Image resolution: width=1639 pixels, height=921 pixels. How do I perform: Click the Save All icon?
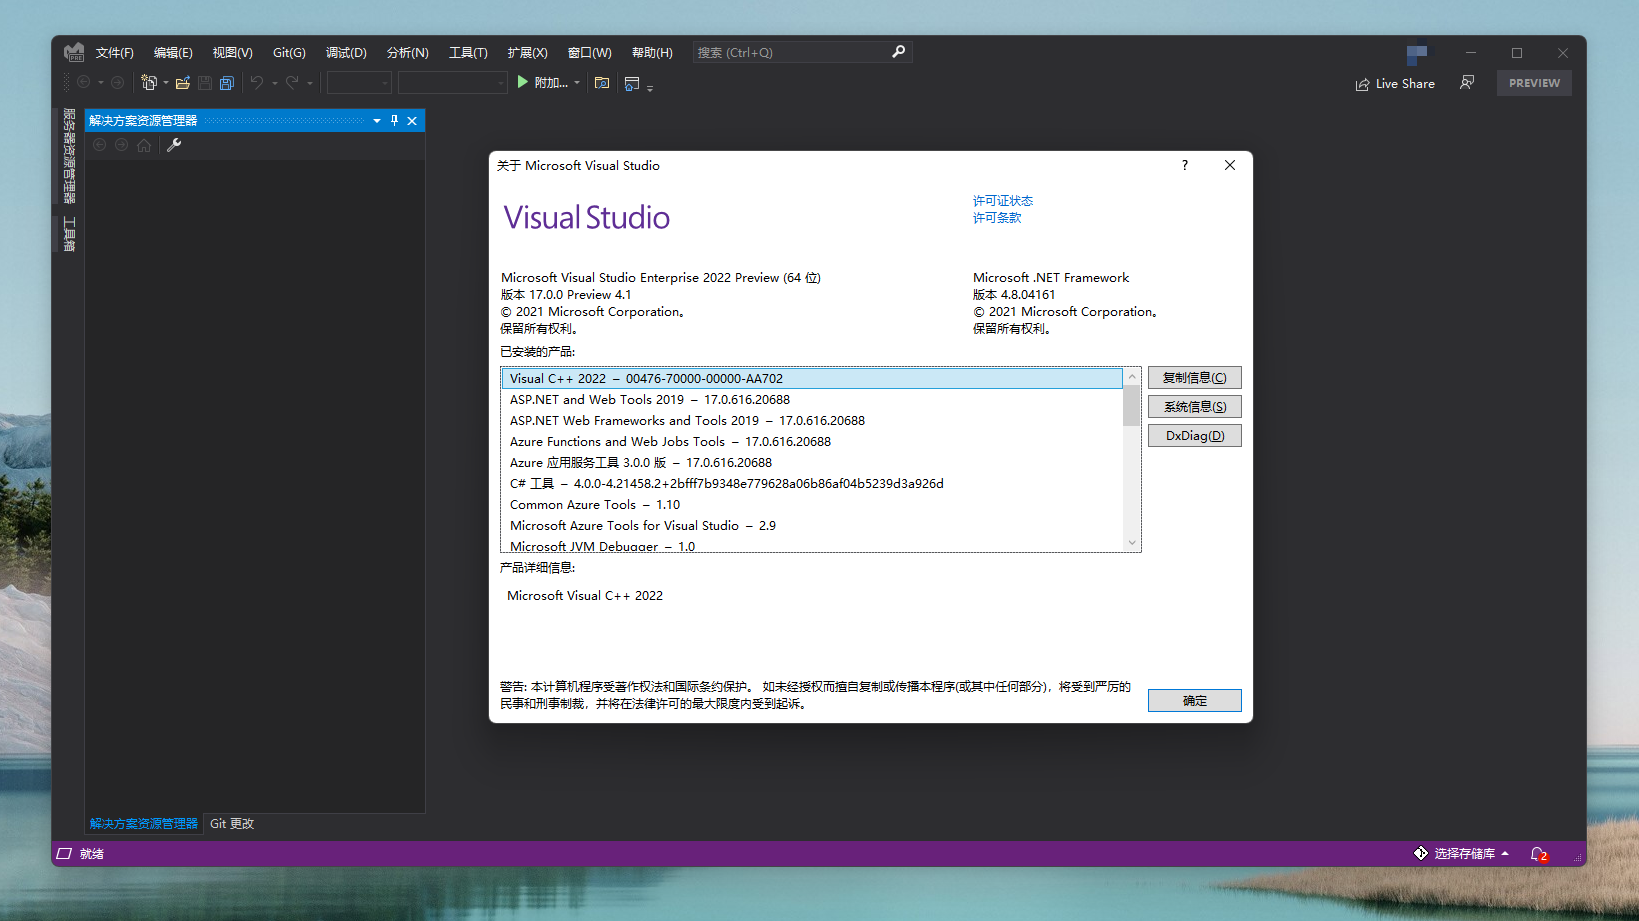(227, 83)
